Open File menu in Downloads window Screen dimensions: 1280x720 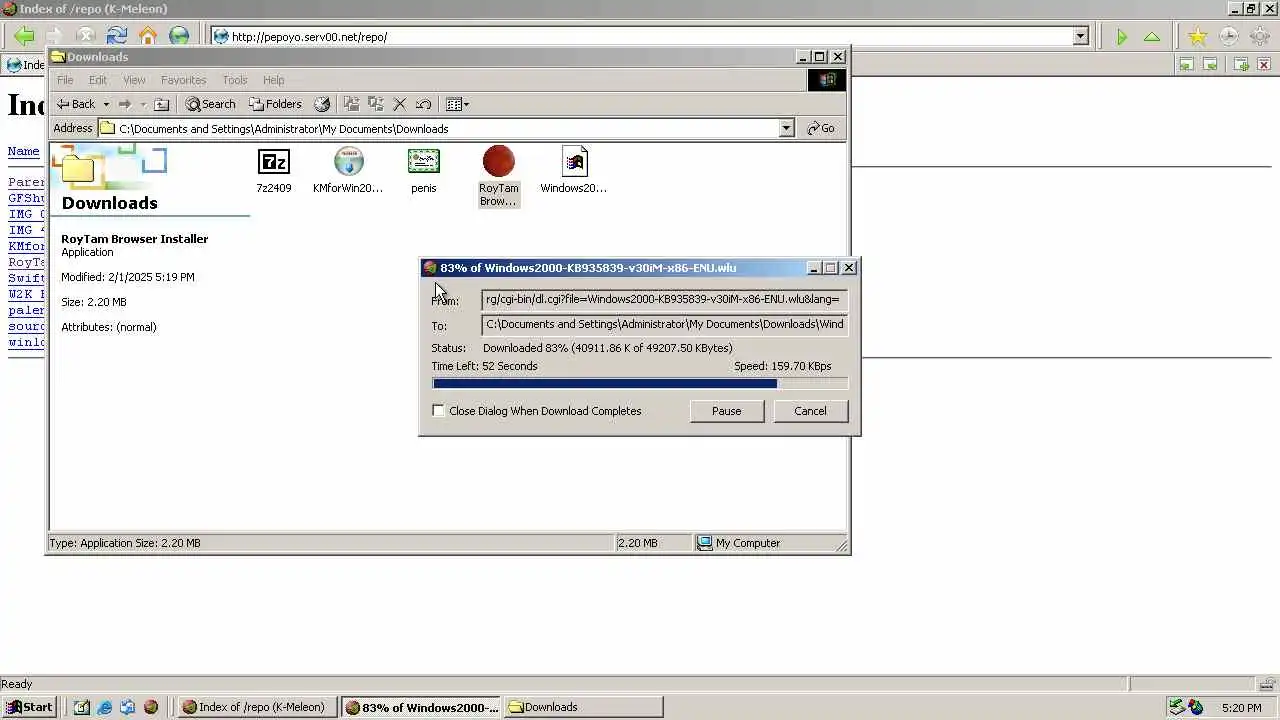pos(65,80)
